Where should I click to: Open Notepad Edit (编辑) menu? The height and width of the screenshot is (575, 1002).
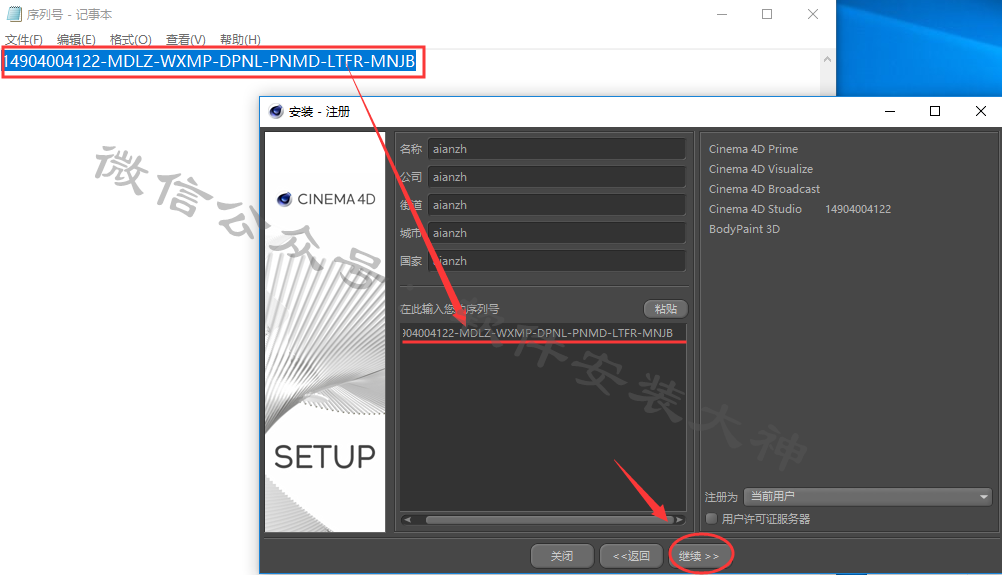tap(76, 40)
